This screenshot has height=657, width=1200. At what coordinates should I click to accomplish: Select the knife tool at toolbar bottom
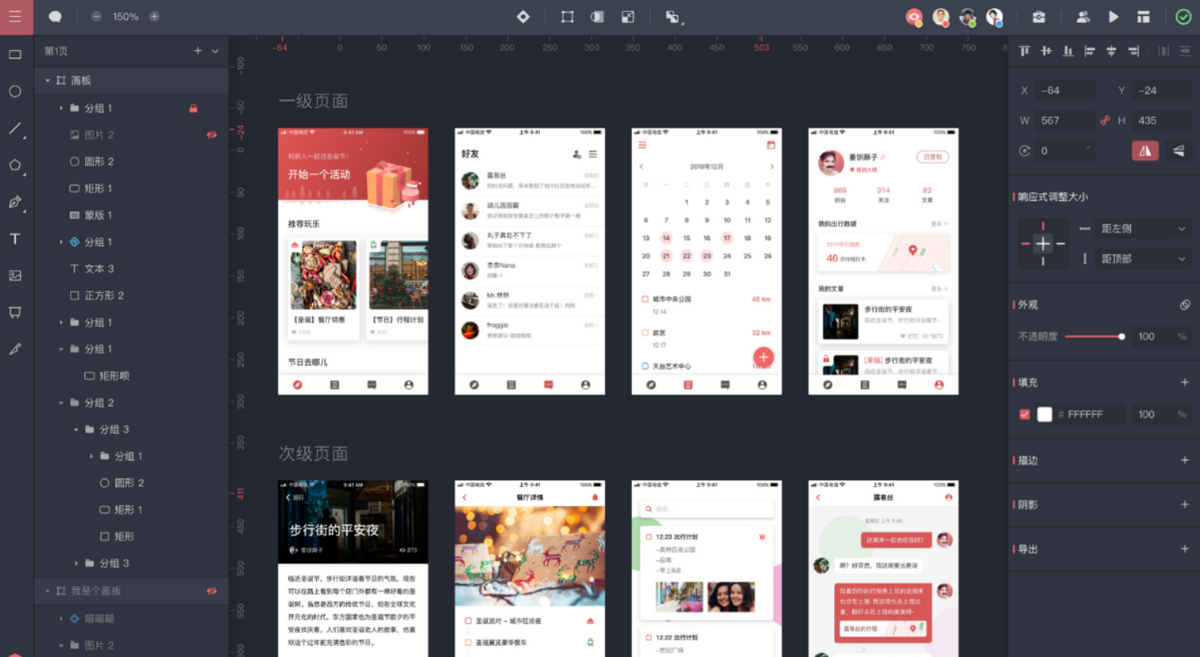tap(15, 349)
